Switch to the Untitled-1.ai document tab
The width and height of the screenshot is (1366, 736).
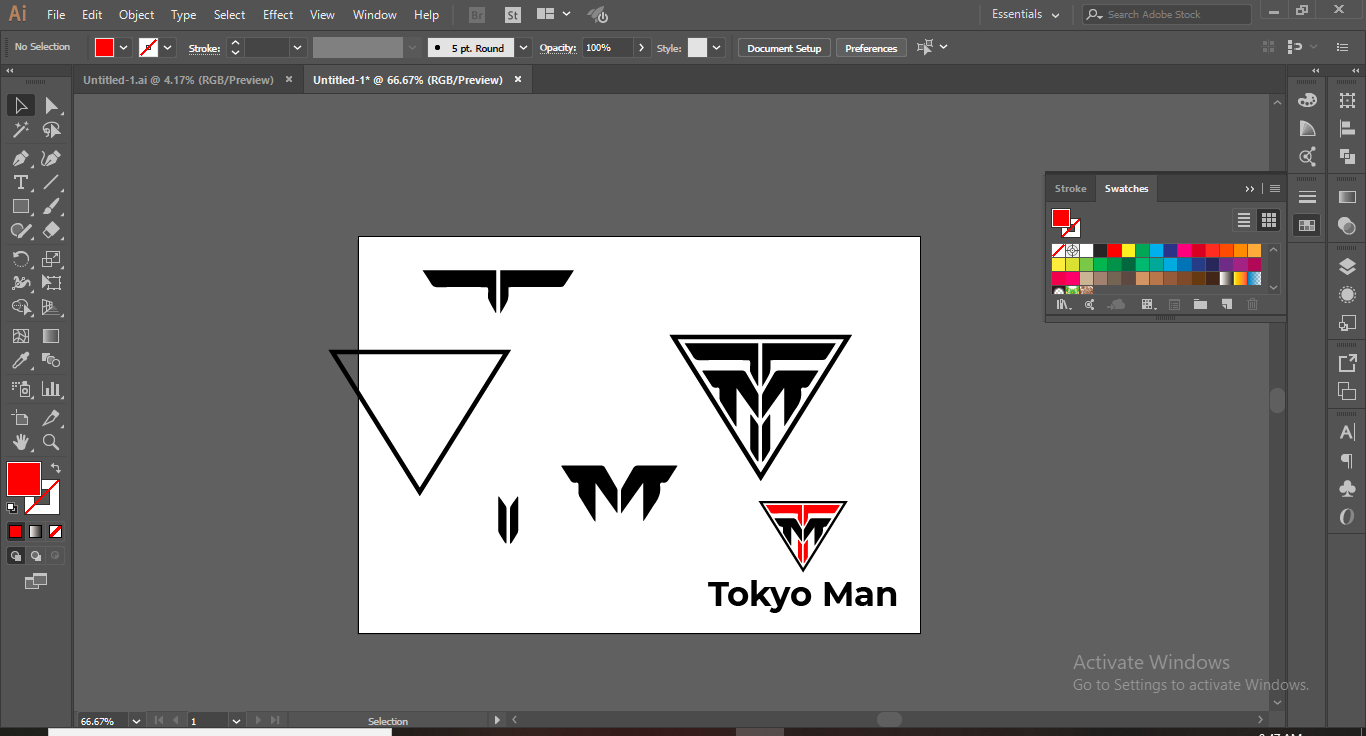click(x=178, y=80)
